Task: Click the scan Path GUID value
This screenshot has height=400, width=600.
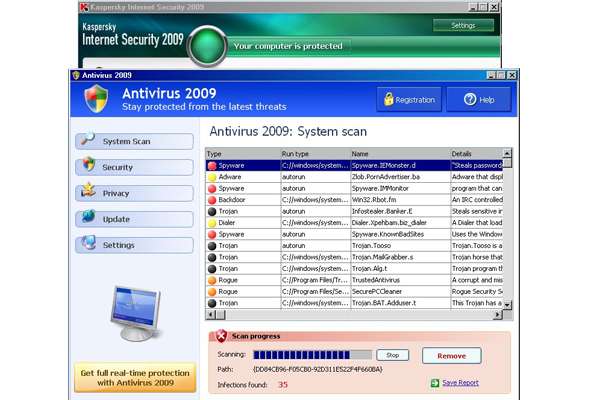Action: coord(318,369)
